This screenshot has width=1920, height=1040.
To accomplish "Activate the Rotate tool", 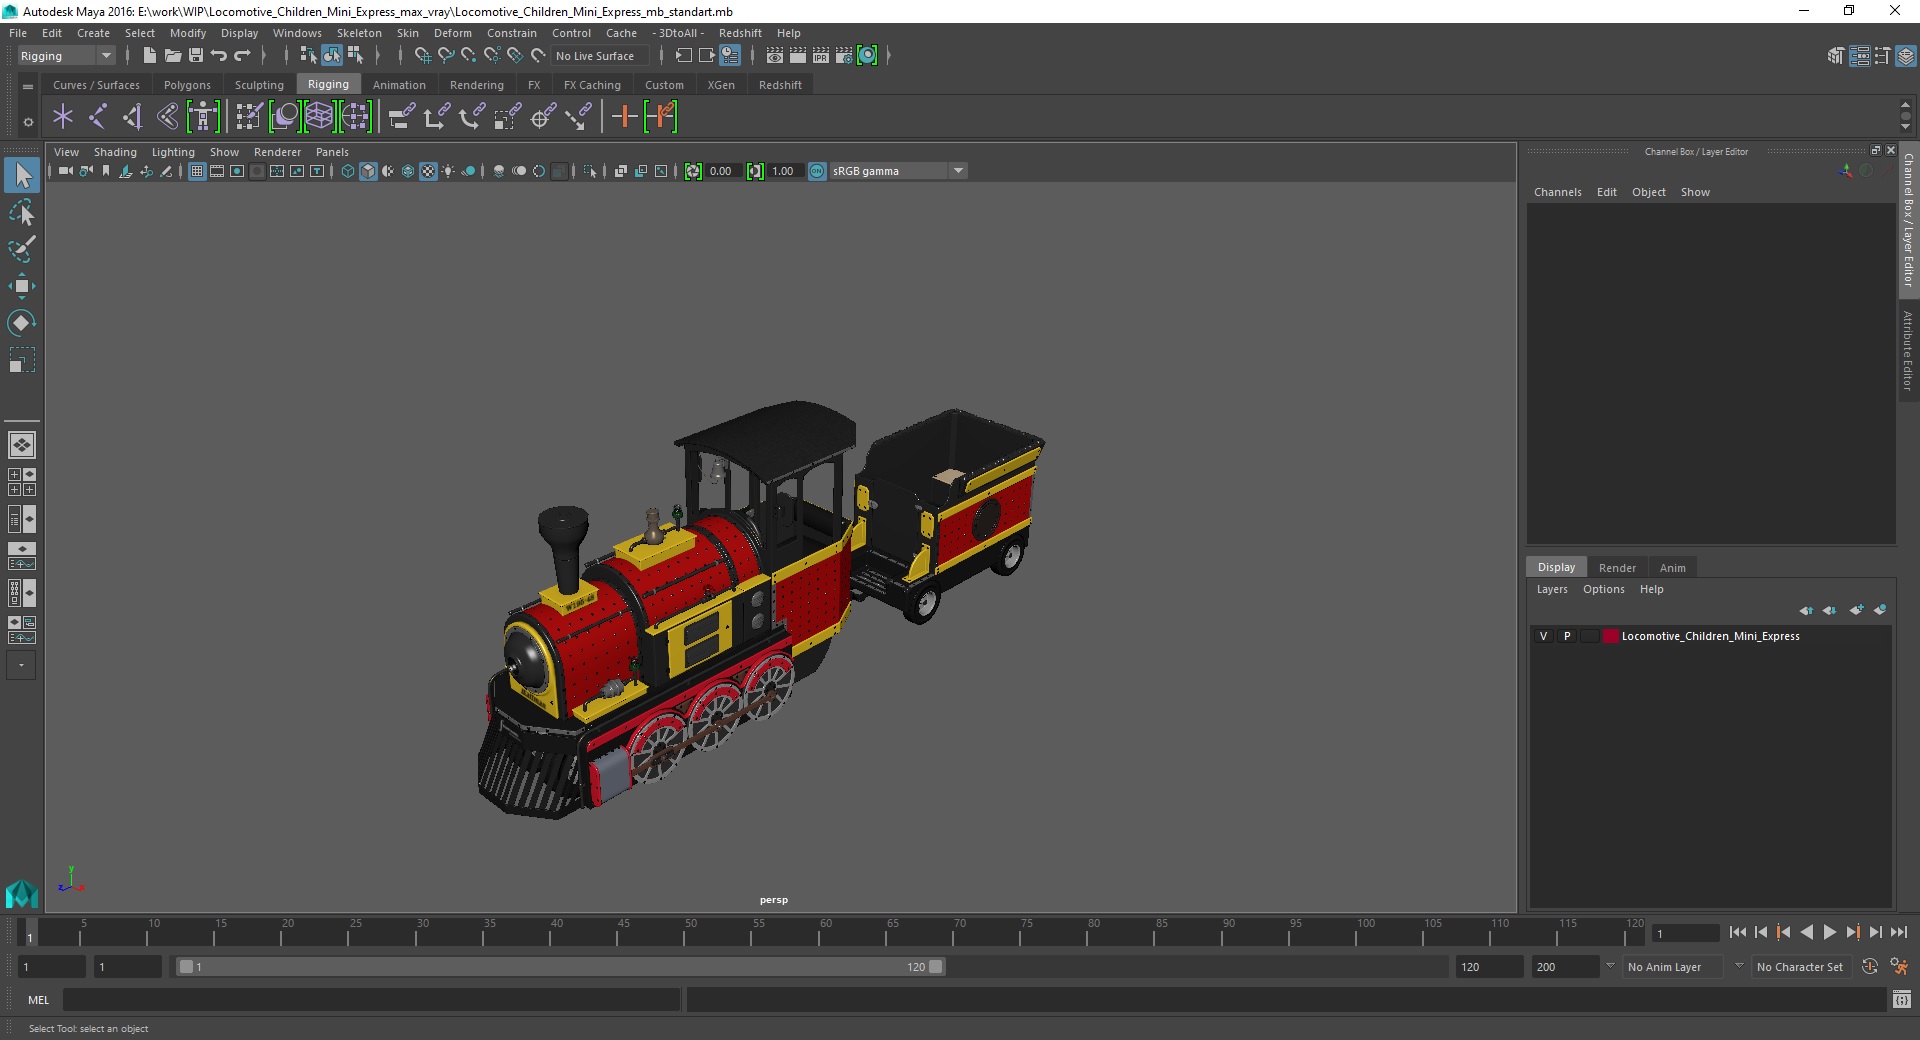I will click(22, 322).
